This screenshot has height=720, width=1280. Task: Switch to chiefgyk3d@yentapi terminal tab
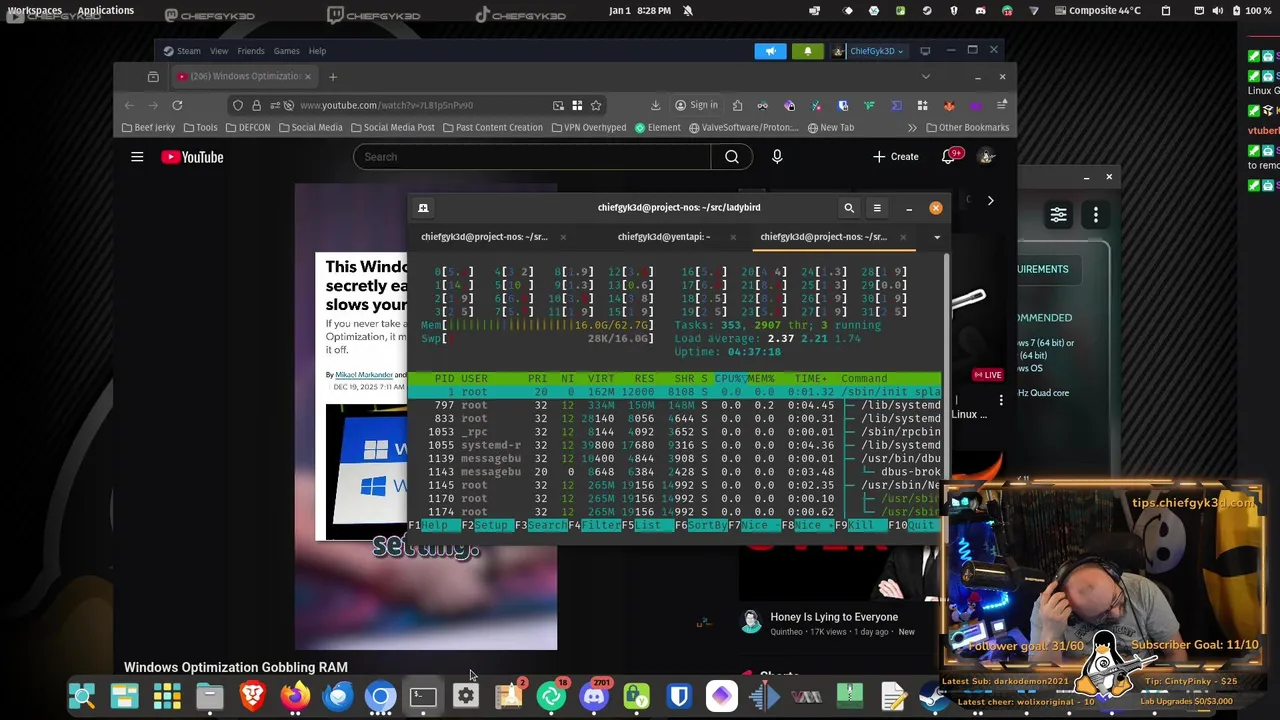664,237
